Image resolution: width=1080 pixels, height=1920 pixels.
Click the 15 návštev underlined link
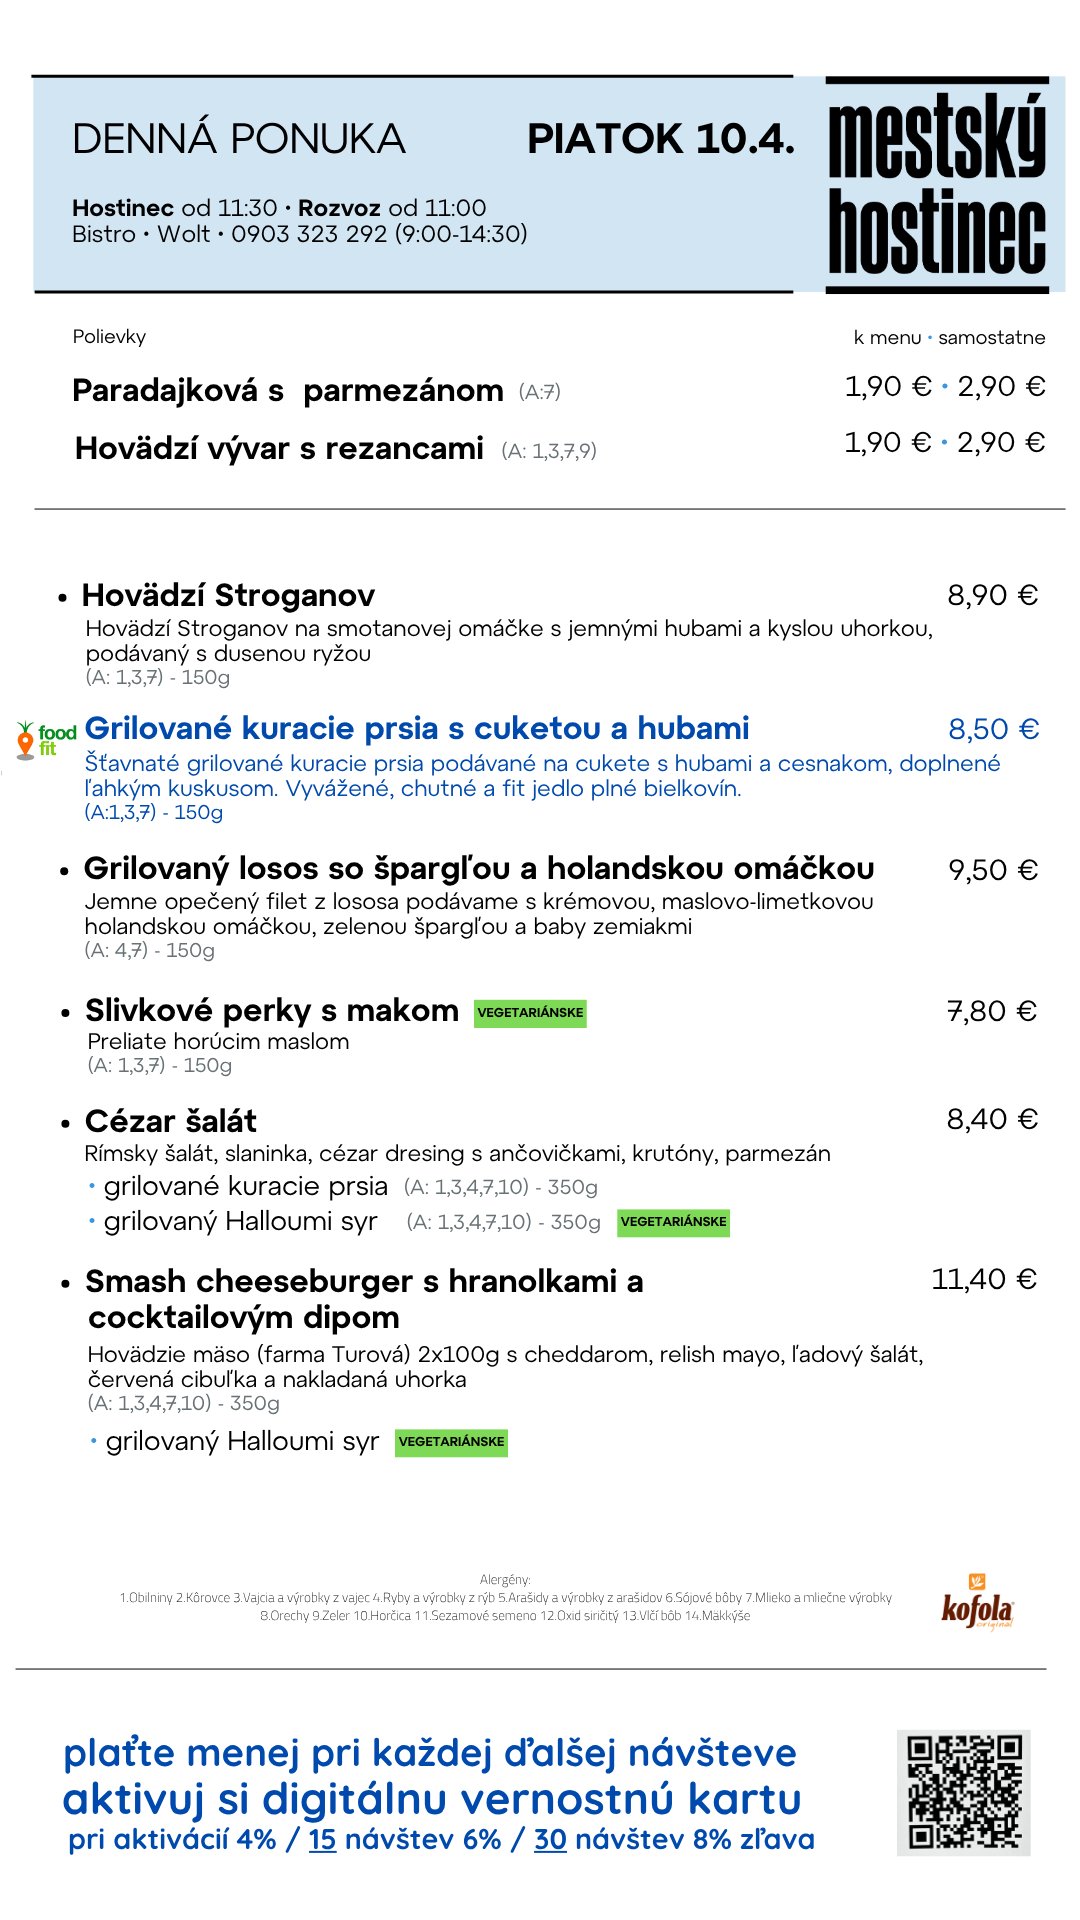pyautogui.click(x=322, y=1840)
